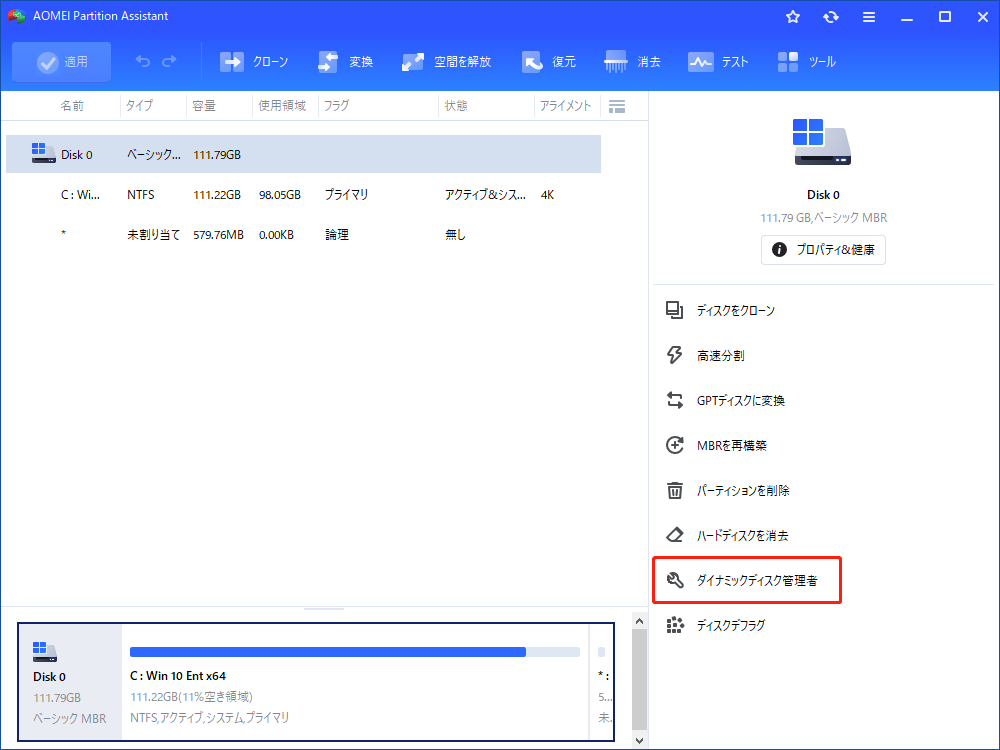
Task: Choose MBRを再構築 option
Action: click(x=717, y=445)
